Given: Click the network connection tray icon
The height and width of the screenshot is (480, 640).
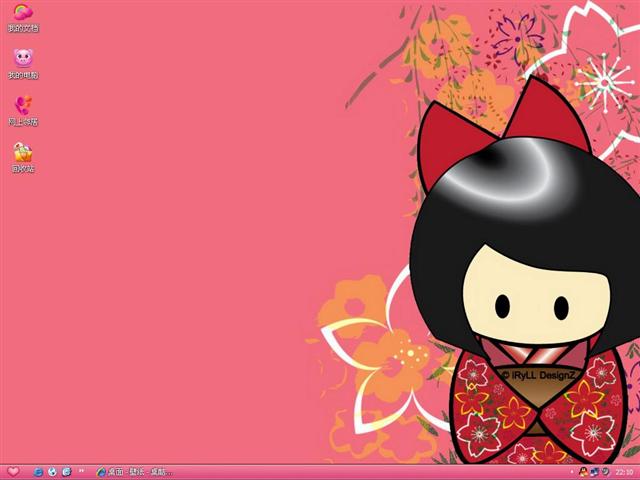Looking at the screenshot, I should click(594, 472).
